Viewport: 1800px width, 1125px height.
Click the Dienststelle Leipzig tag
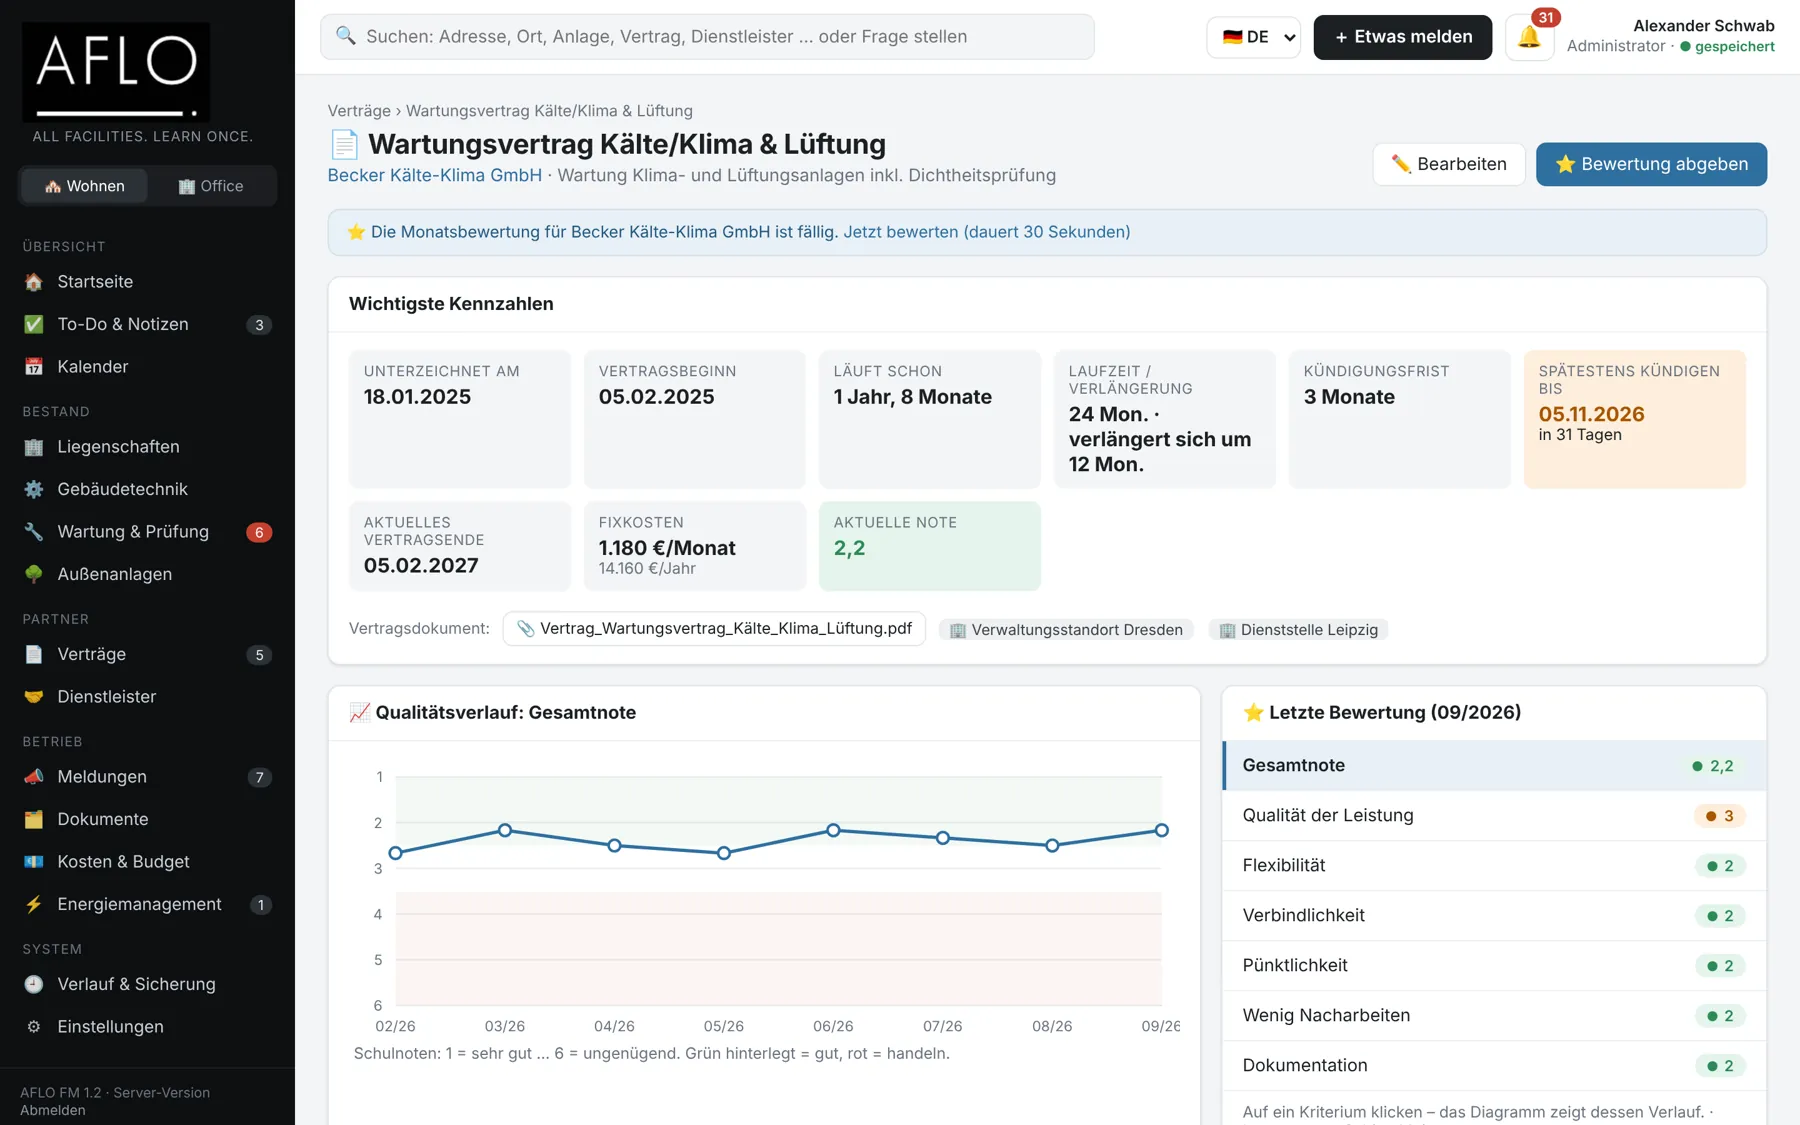coord(1298,630)
